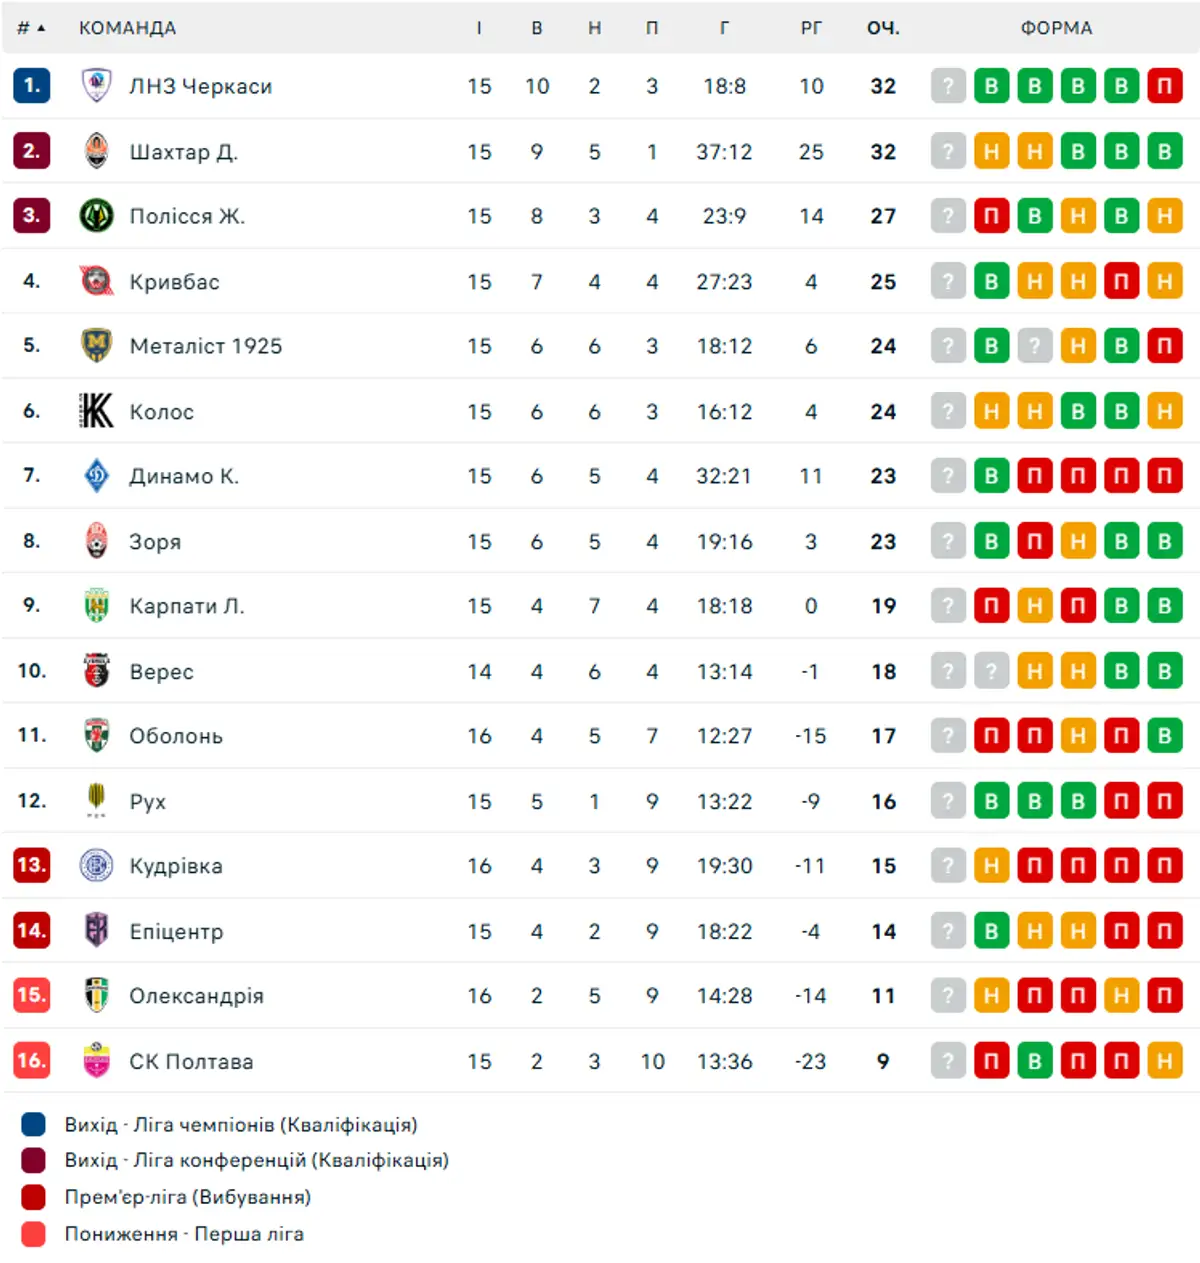Open the Карпати Л. team page
The height and width of the screenshot is (1263, 1200).
[187, 606]
